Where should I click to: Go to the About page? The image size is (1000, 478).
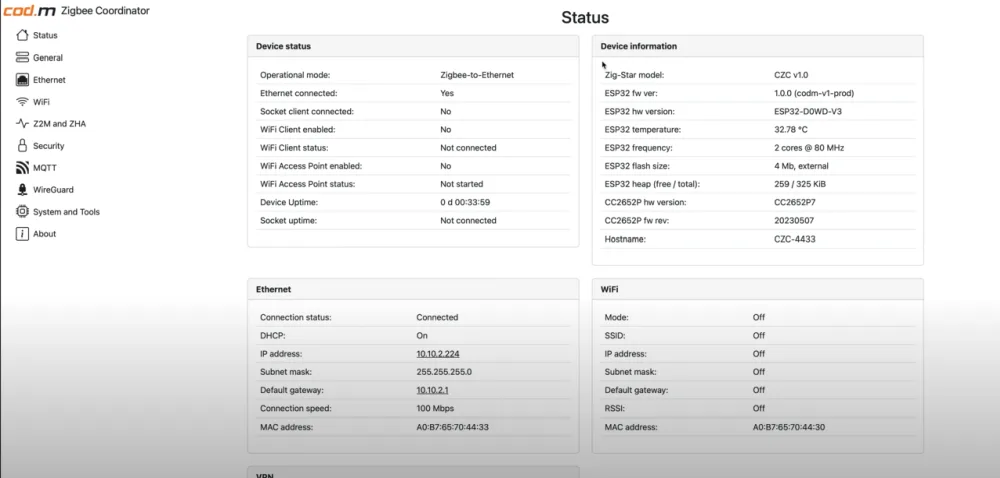pyautogui.click(x=44, y=234)
